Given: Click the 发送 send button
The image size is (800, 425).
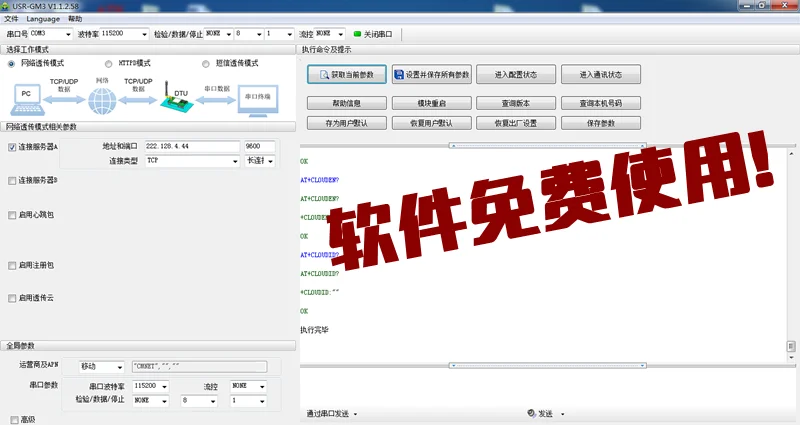Looking at the screenshot, I should click(x=540, y=414).
